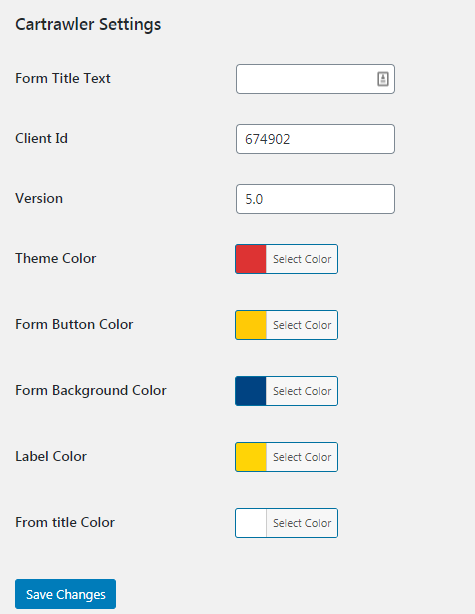
Task: Click Select Color for From title Color
Action: coord(302,523)
